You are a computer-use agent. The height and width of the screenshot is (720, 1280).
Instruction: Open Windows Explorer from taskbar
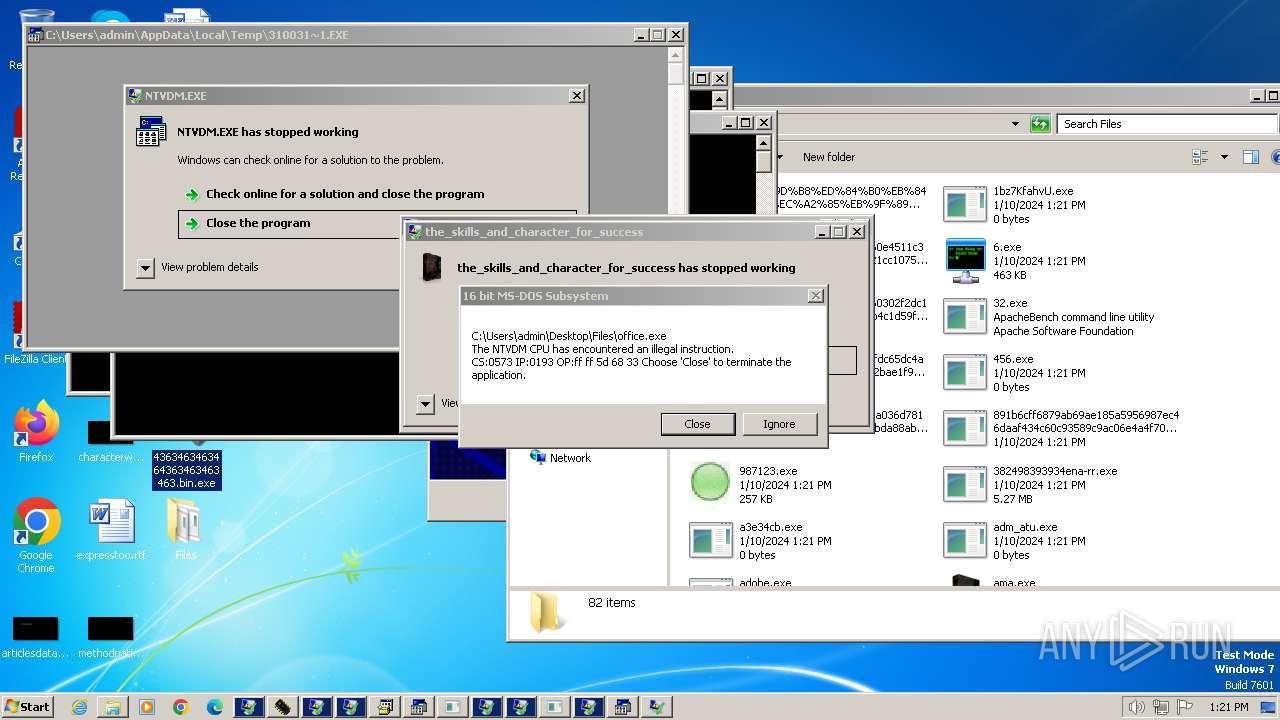(x=113, y=707)
